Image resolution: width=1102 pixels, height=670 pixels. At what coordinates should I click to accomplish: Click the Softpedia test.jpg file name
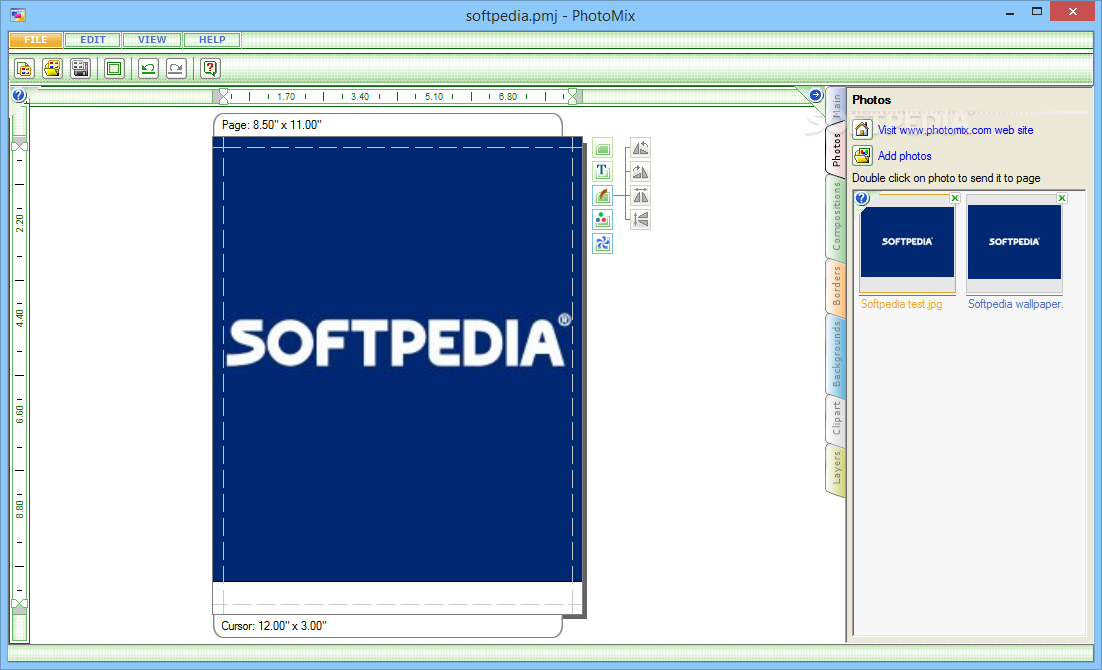pyautogui.click(x=901, y=304)
